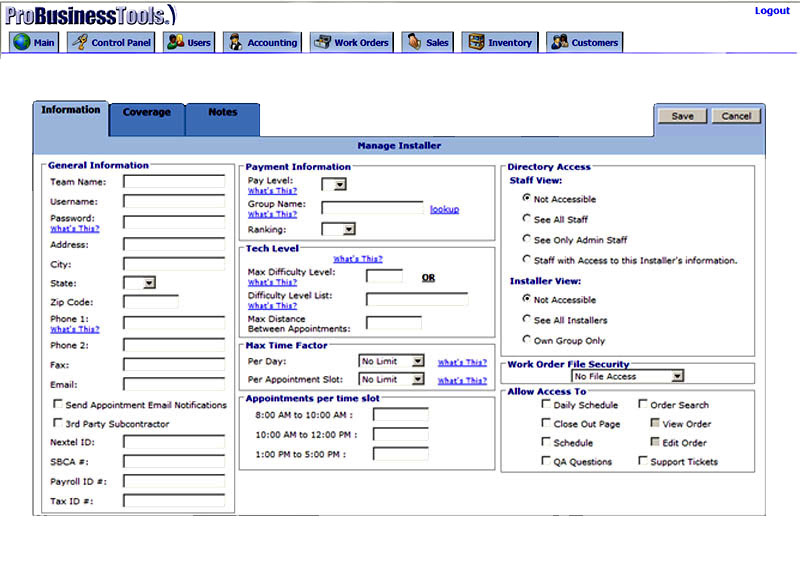Open the Pay Level dropdown
Screen dimensions: 800x588
[x=334, y=184]
